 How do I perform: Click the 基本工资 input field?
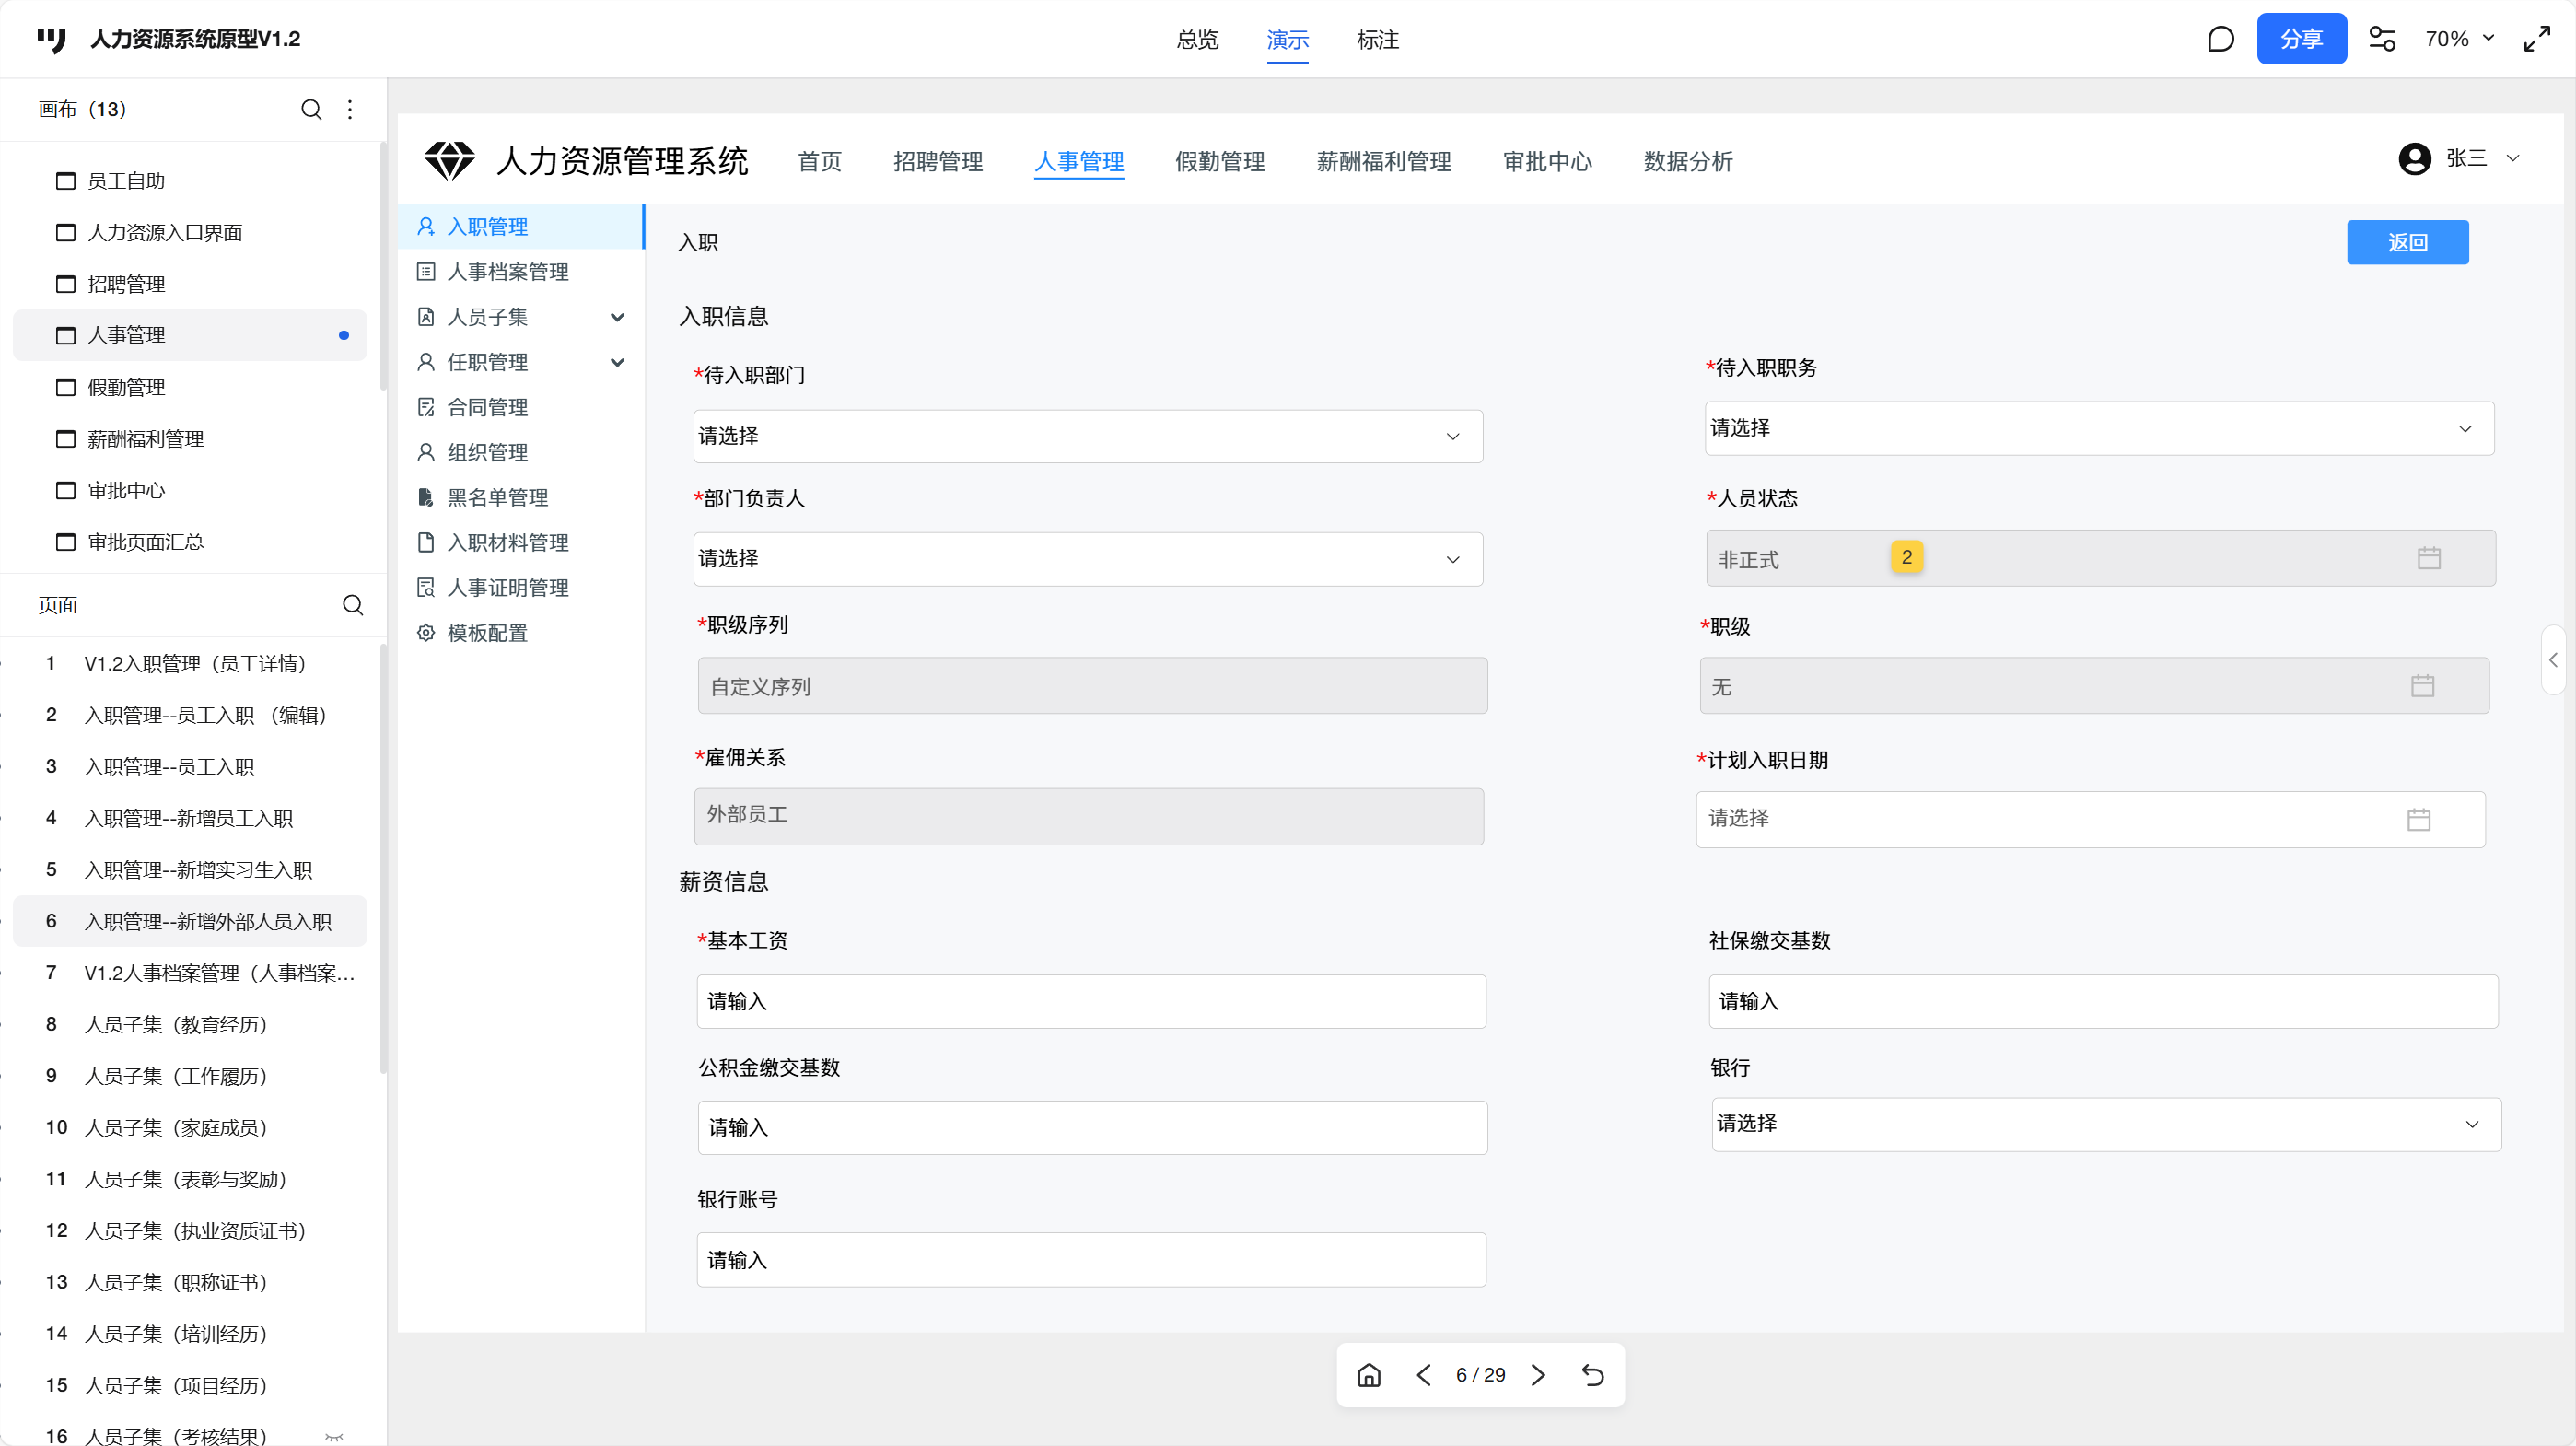(1090, 1001)
